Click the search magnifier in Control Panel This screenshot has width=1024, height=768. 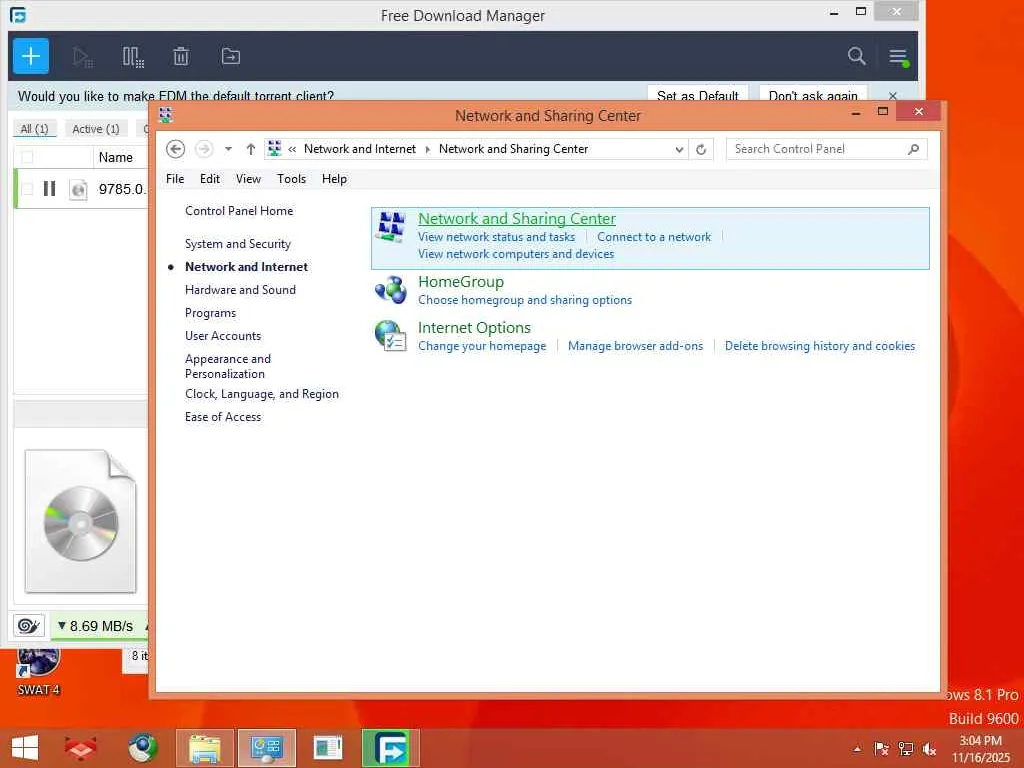click(x=913, y=149)
